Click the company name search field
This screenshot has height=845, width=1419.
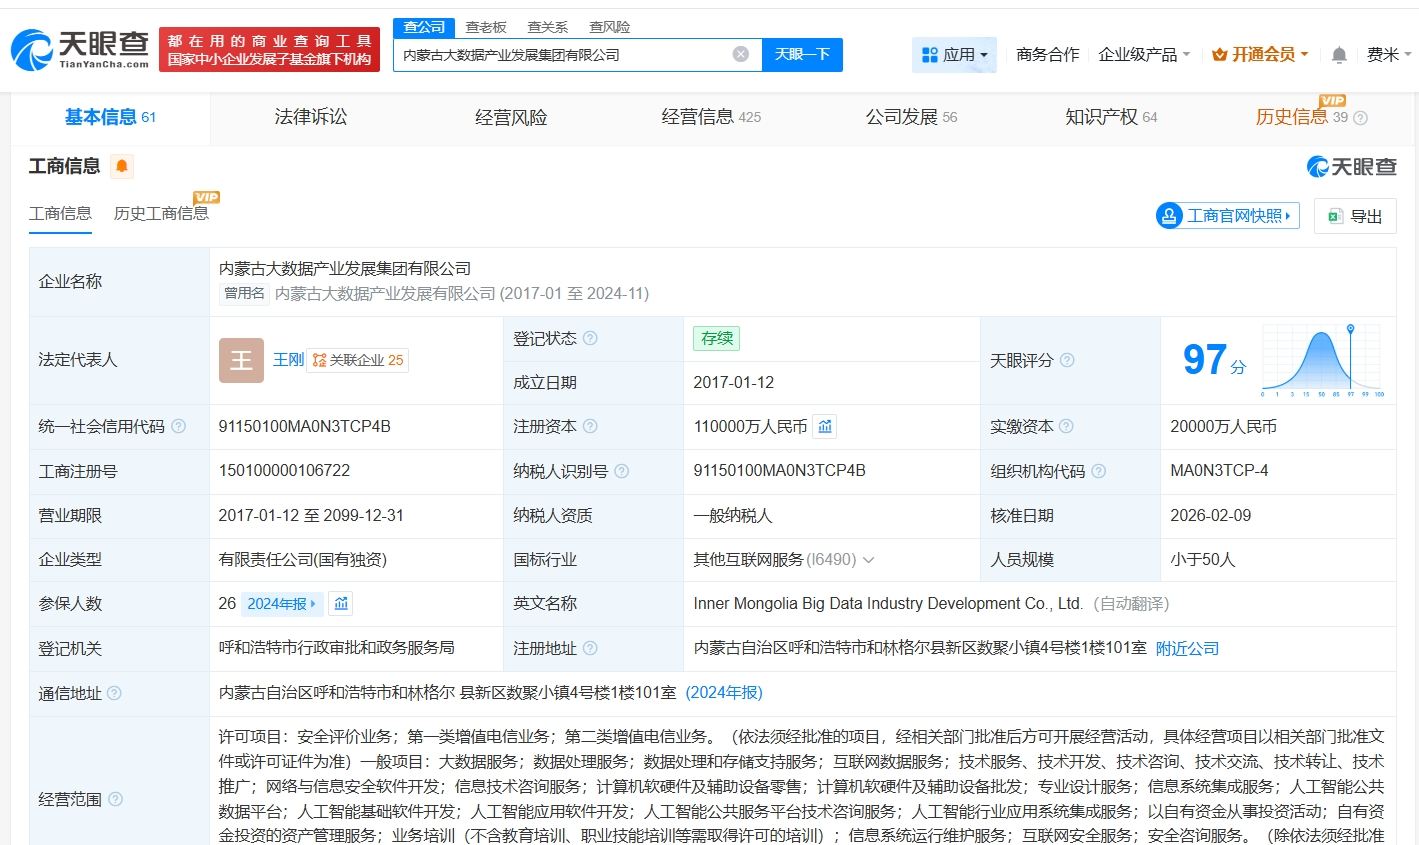tap(560, 55)
